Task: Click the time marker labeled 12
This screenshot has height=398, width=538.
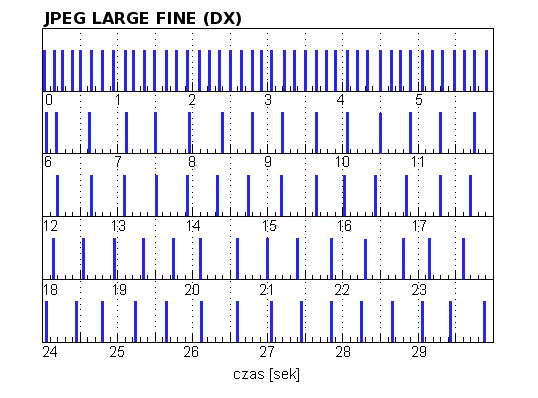Action: pos(50,226)
